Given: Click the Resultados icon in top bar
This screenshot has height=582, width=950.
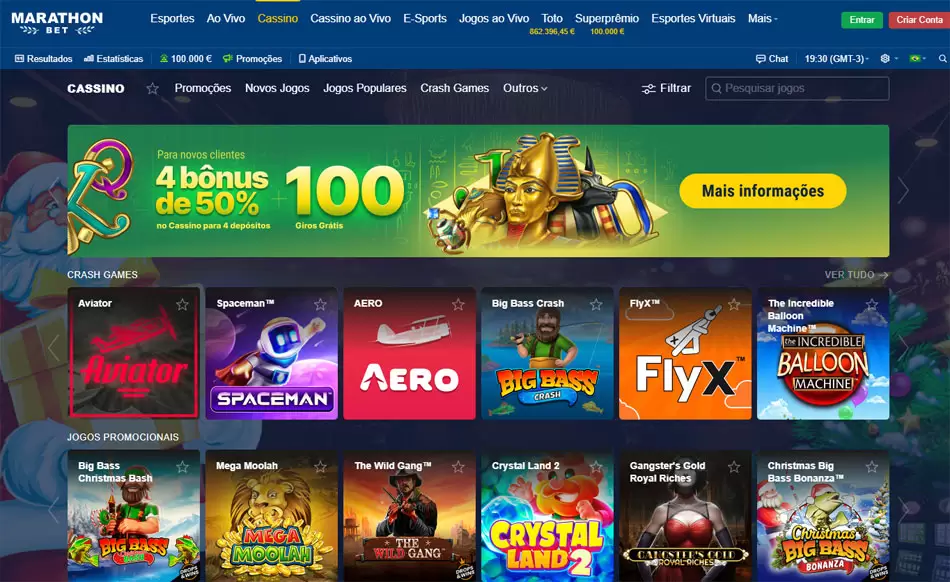Looking at the screenshot, I should tap(19, 59).
